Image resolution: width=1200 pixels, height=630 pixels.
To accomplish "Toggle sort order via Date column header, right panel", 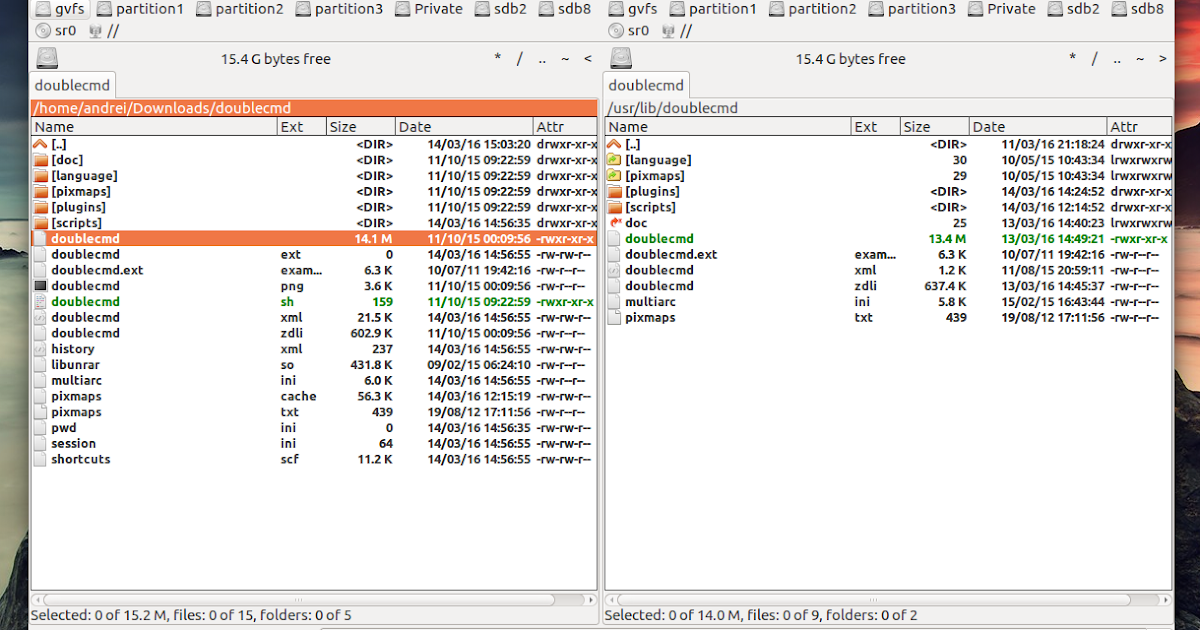I will tap(1037, 126).
